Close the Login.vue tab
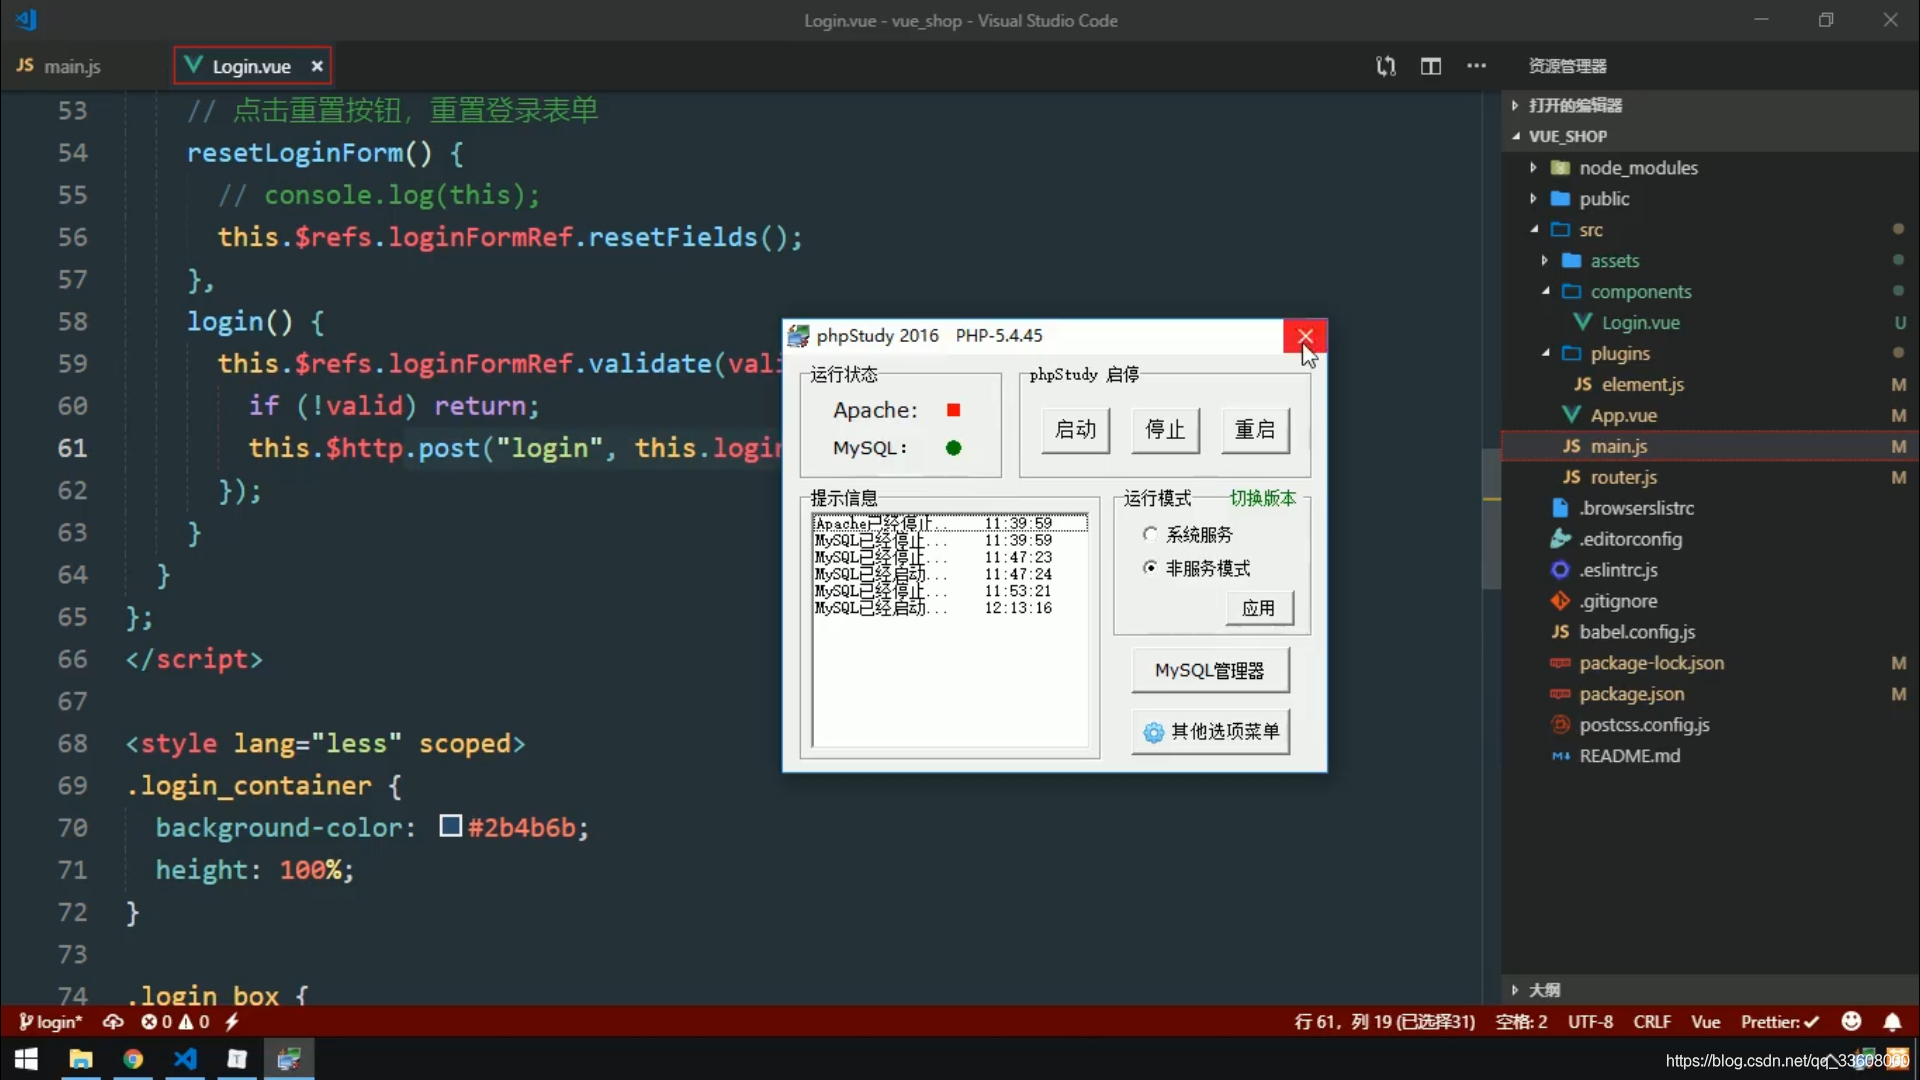Screen dimensions: 1920x1080 pyautogui.click(x=317, y=66)
